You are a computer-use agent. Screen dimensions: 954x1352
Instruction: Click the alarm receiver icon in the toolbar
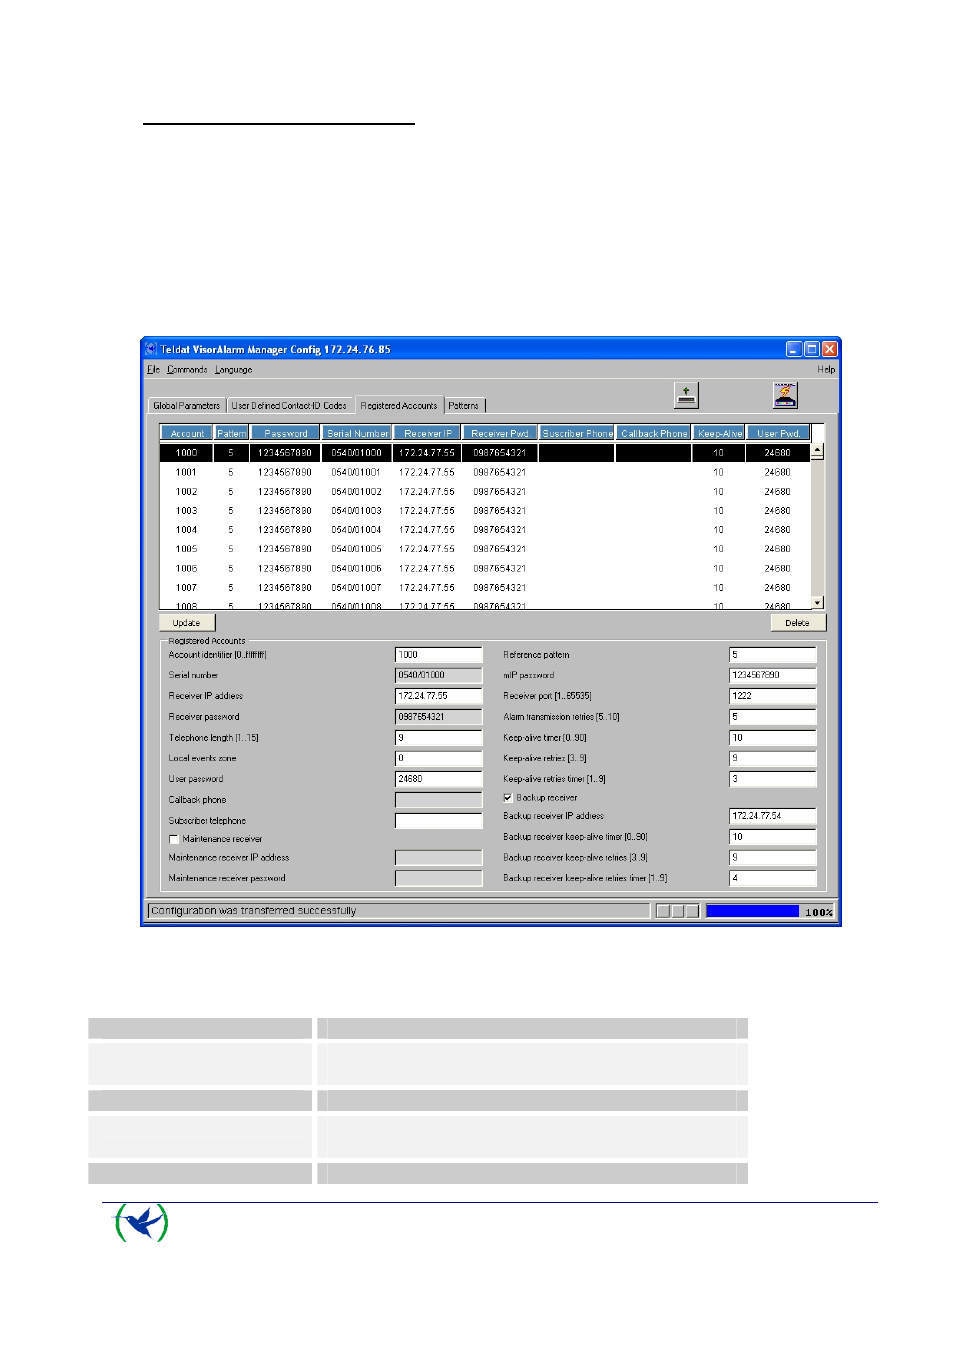[785, 395]
